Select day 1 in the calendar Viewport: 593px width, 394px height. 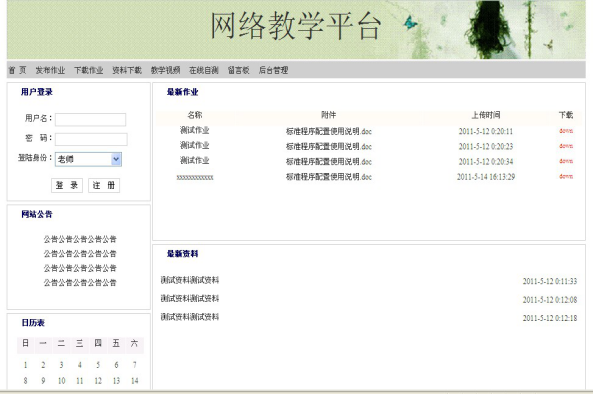pyautogui.click(x=25, y=365)
